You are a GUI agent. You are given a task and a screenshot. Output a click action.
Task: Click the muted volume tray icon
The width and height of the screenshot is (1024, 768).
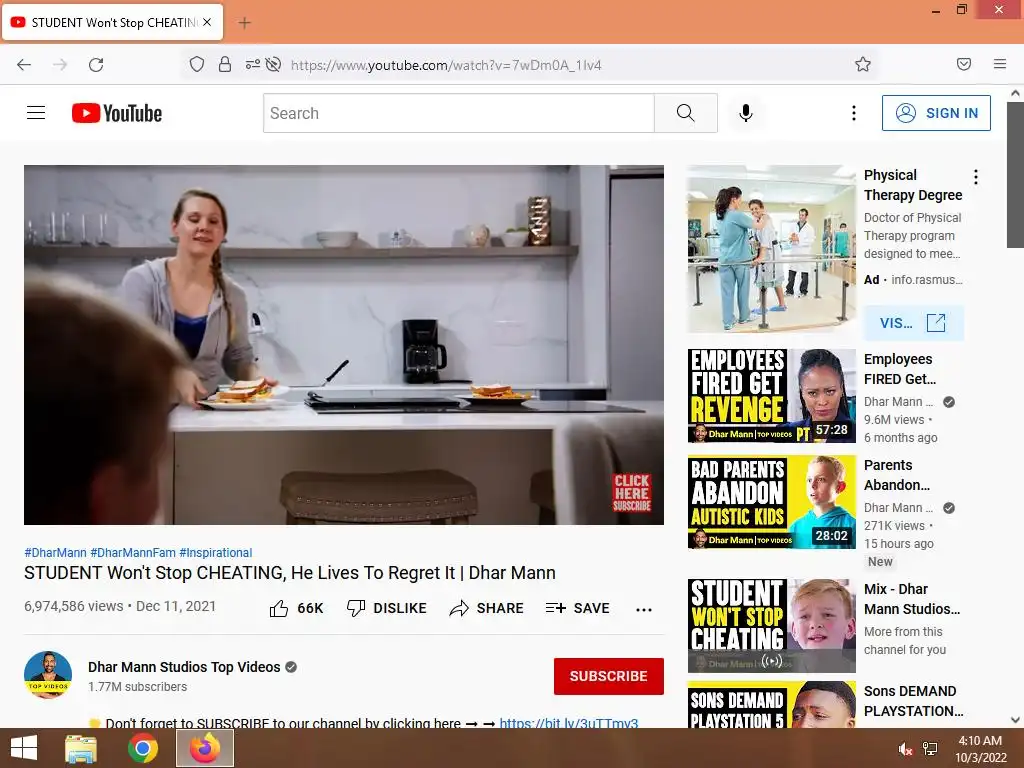905,749
